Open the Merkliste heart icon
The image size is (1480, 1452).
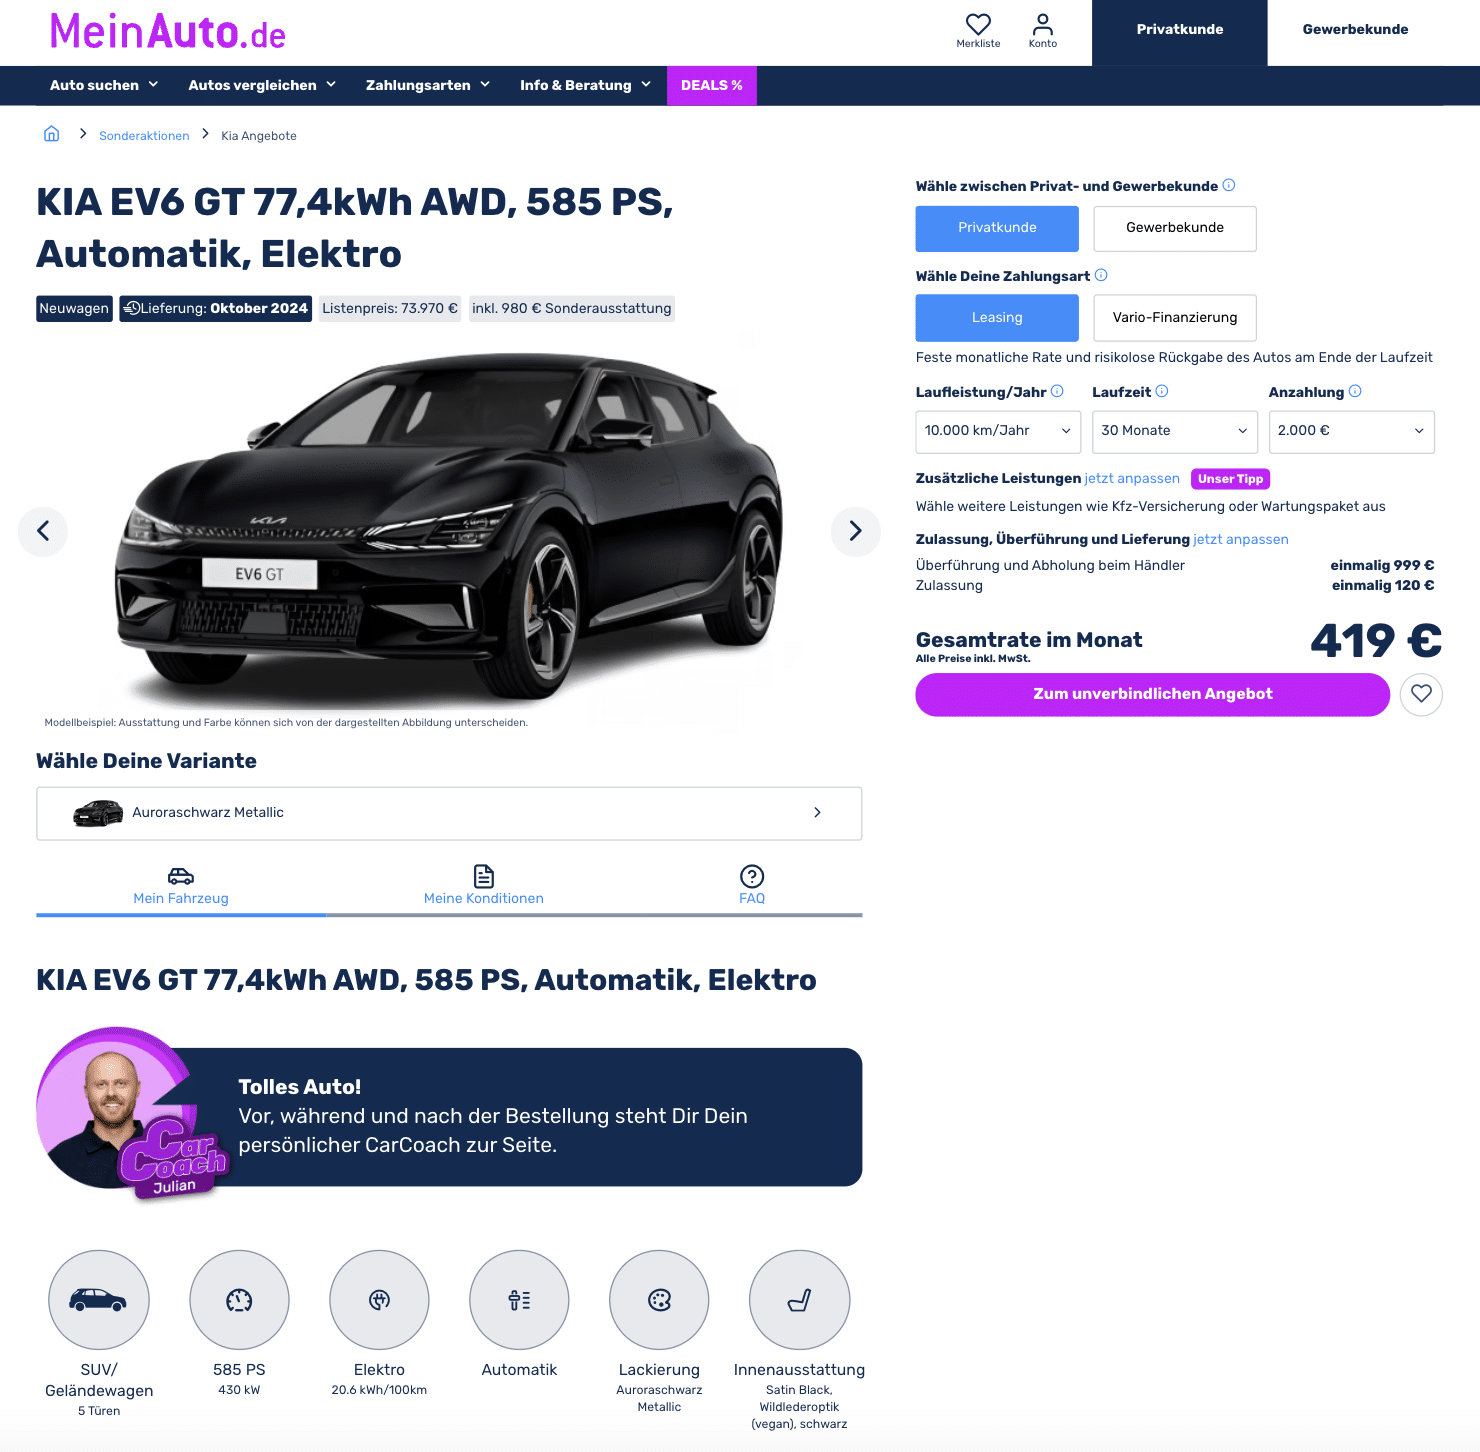click(978, 30)
